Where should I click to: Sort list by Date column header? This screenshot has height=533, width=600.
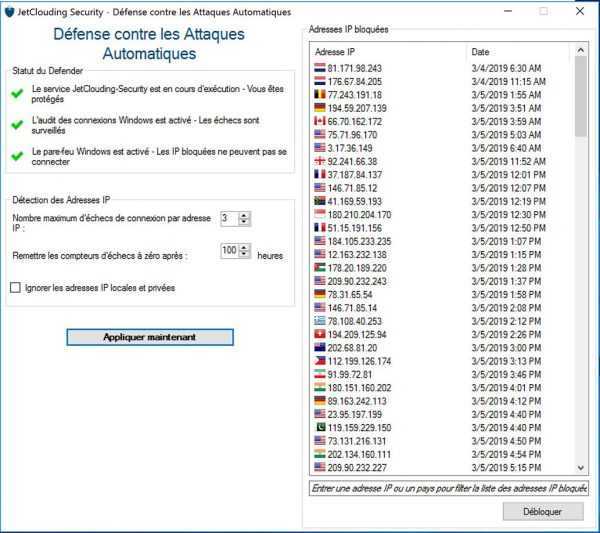[520, 52]
